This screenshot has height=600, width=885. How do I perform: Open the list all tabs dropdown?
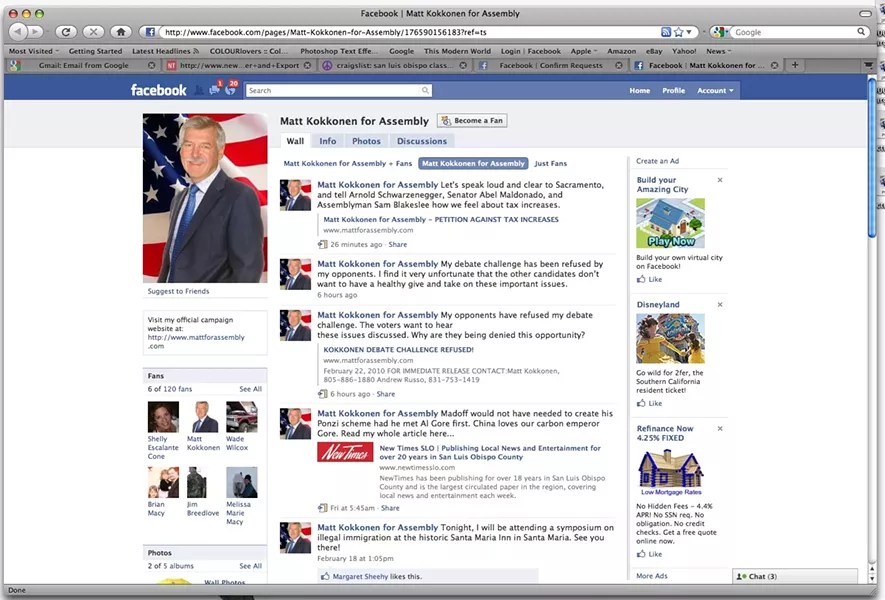tap(869, 65)
